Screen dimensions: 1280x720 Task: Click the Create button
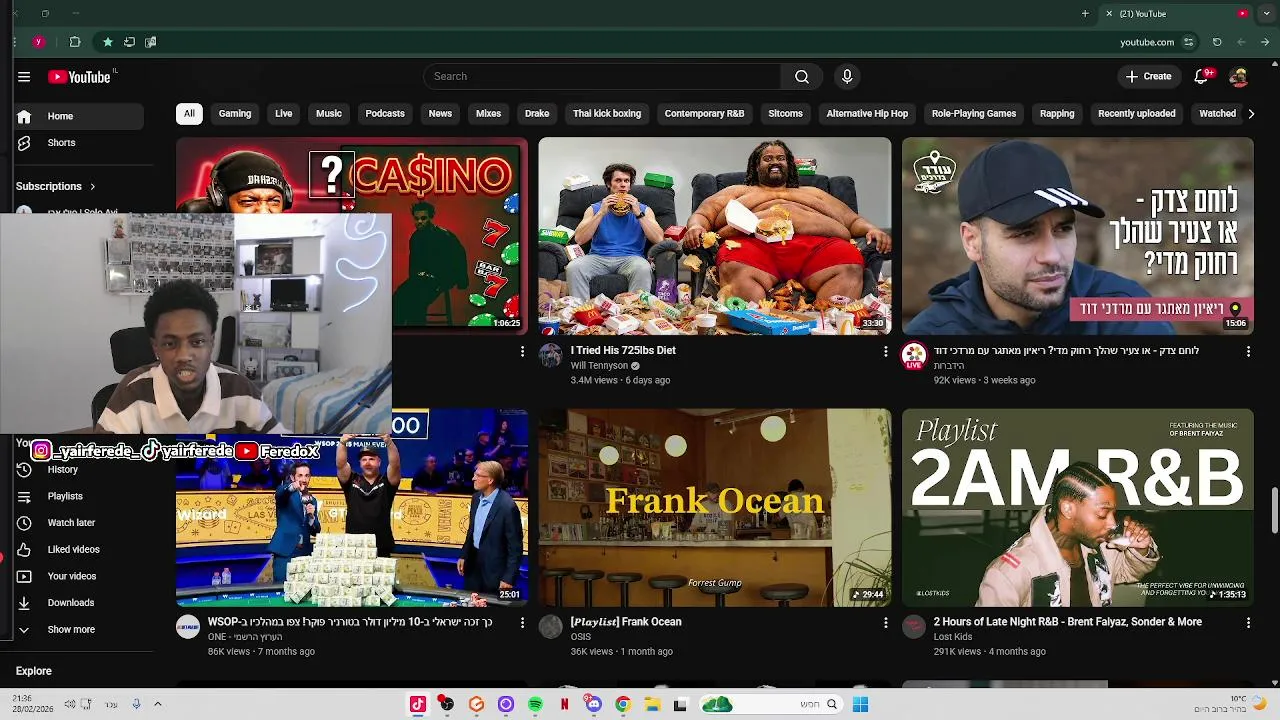coord(1148,76)
